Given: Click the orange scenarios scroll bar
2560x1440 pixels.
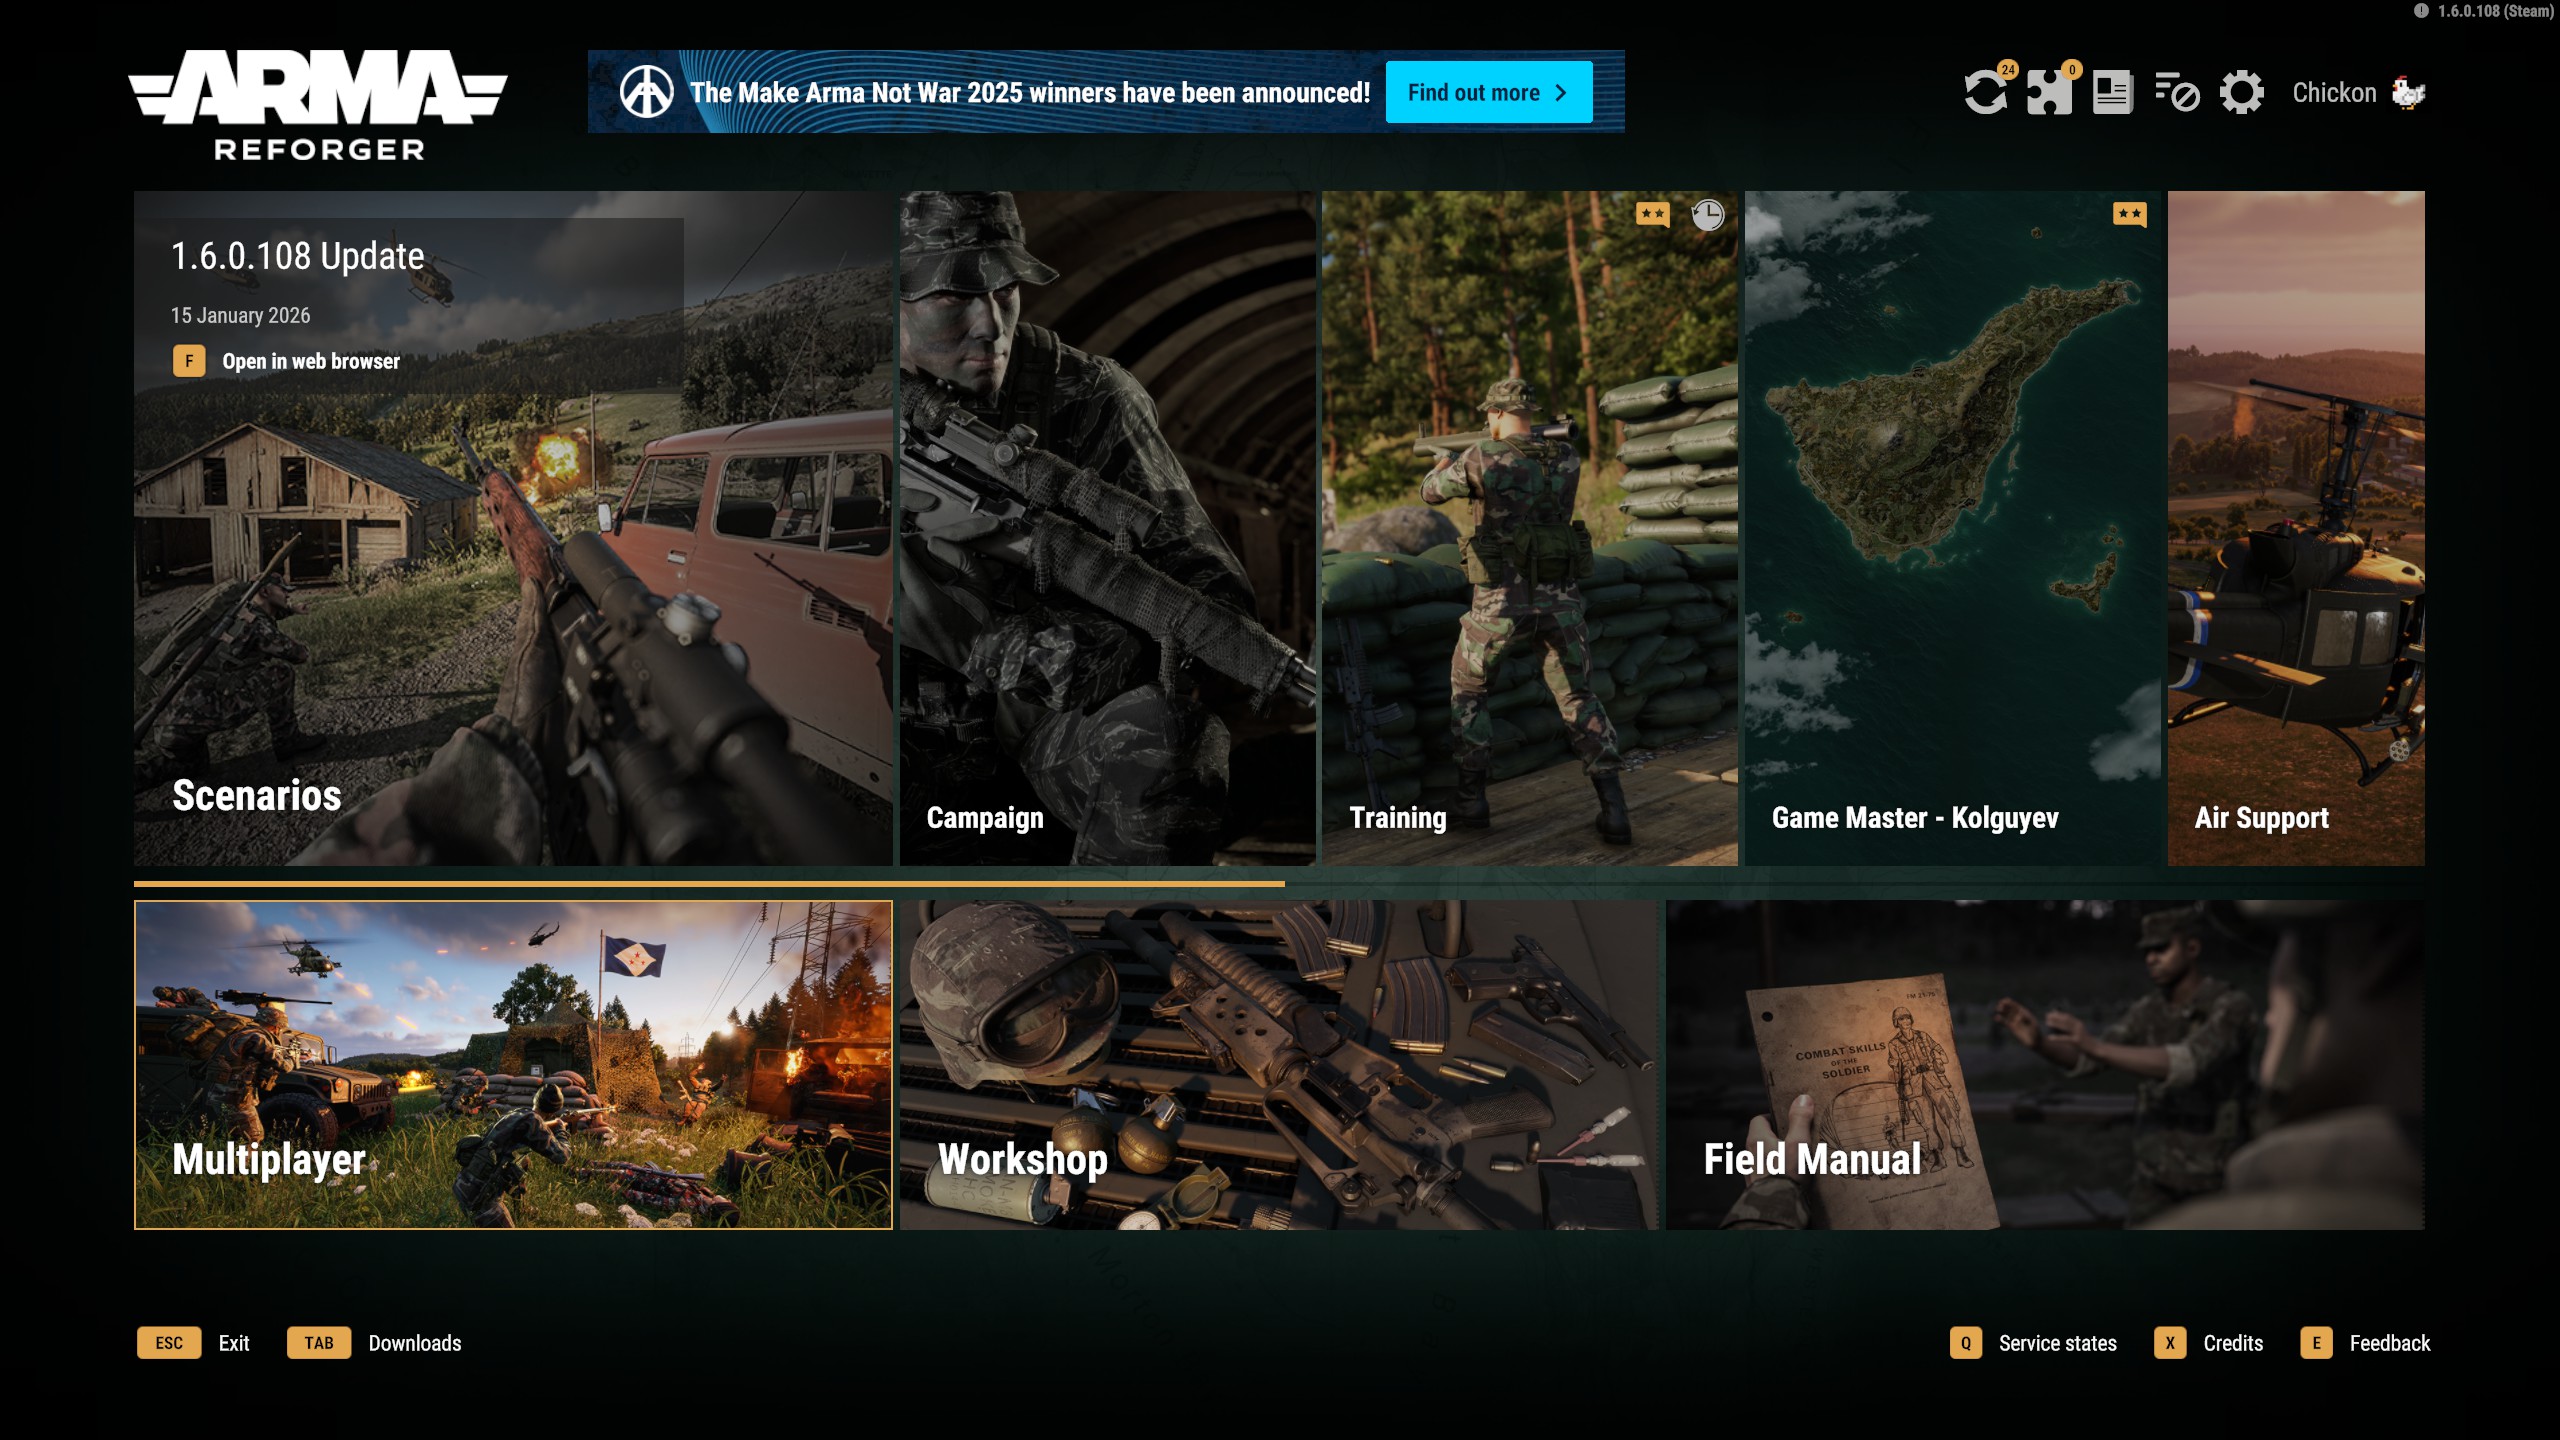Looking at the screenshot, I should 708,884.
